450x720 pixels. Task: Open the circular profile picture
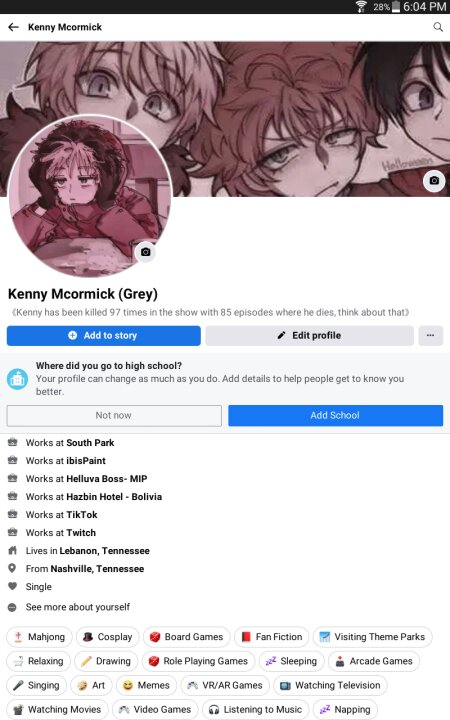point(90,196)
